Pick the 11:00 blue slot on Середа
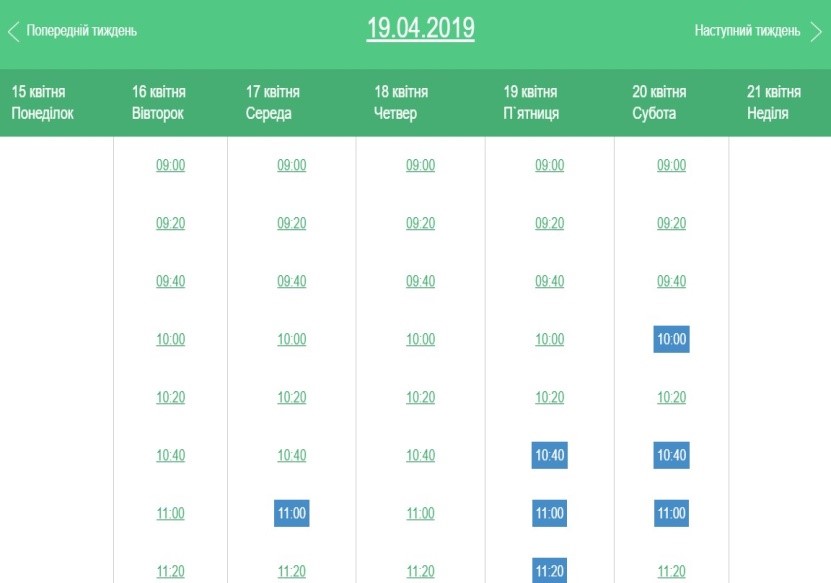The height and width of the screenshot is (583, 831). pyautogui.click(x=291, y=513)
